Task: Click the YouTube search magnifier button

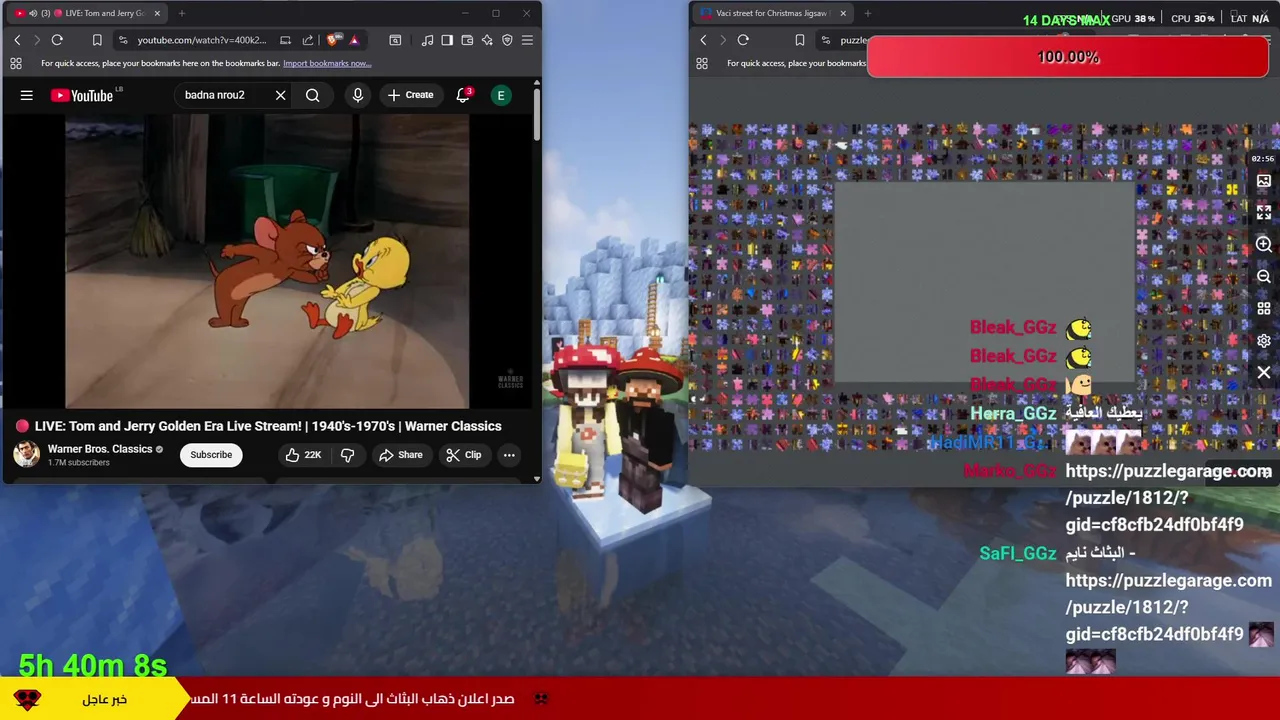Action: pyautogui.click(x=313, y=95)
